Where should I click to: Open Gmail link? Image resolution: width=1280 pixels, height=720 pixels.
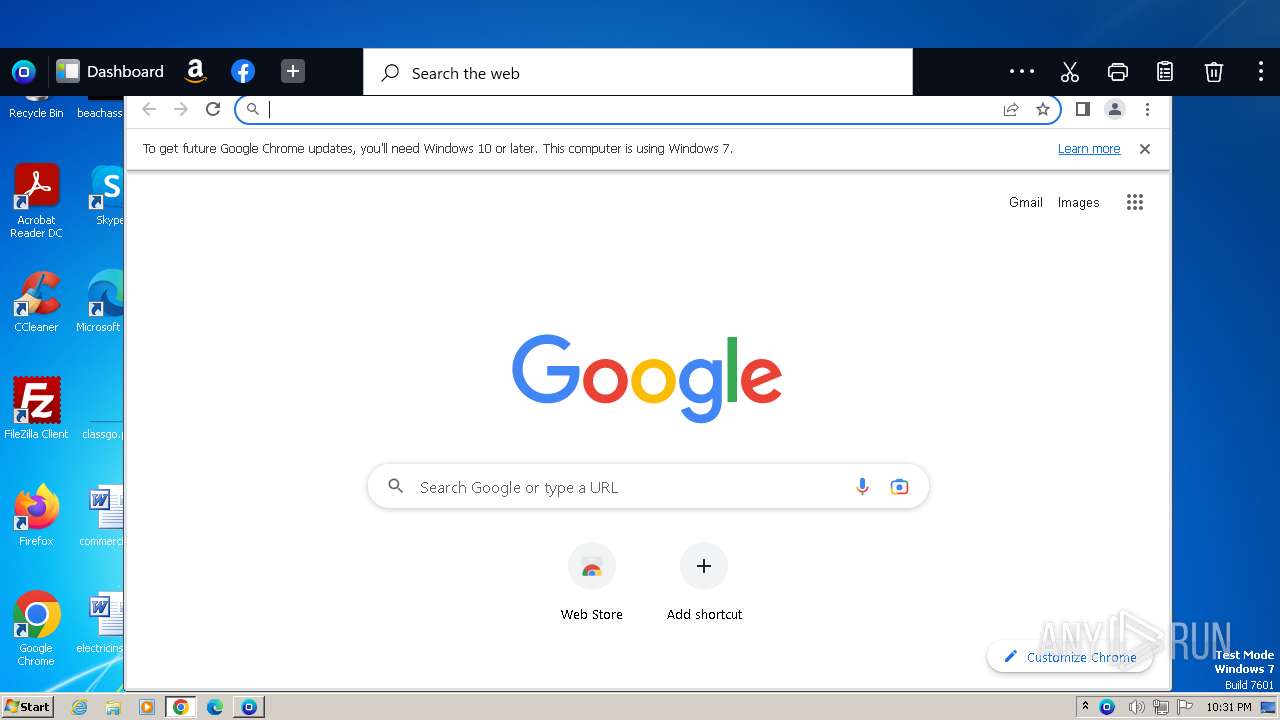point(1026,202)
